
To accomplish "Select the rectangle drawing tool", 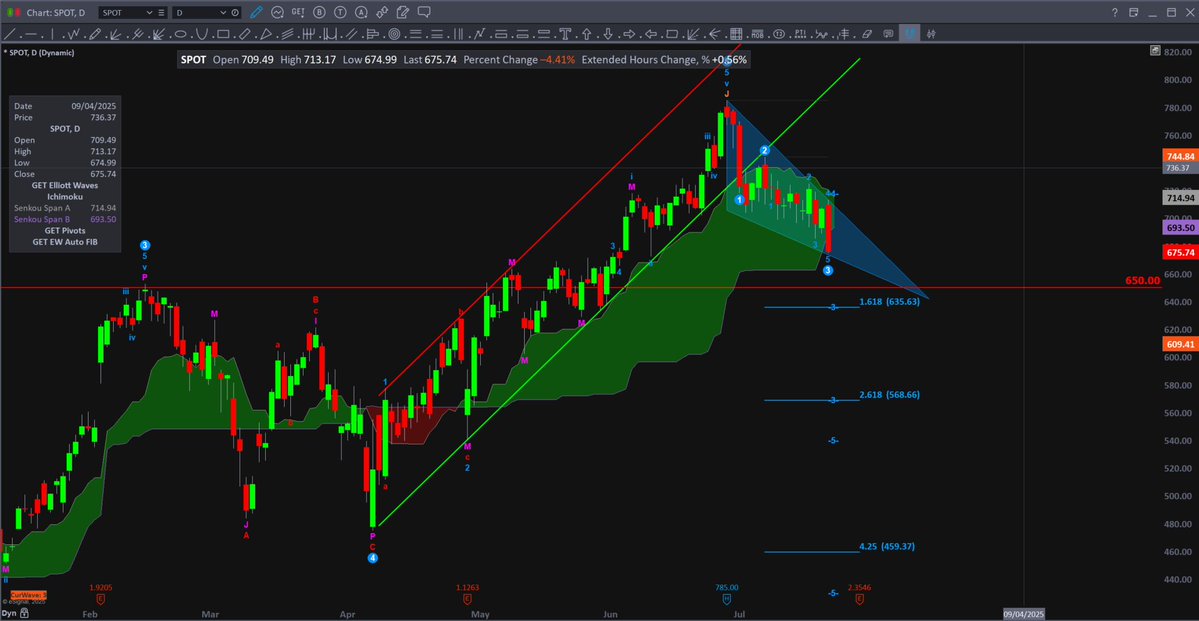I will pyautogui.click(x=223, y=34).
